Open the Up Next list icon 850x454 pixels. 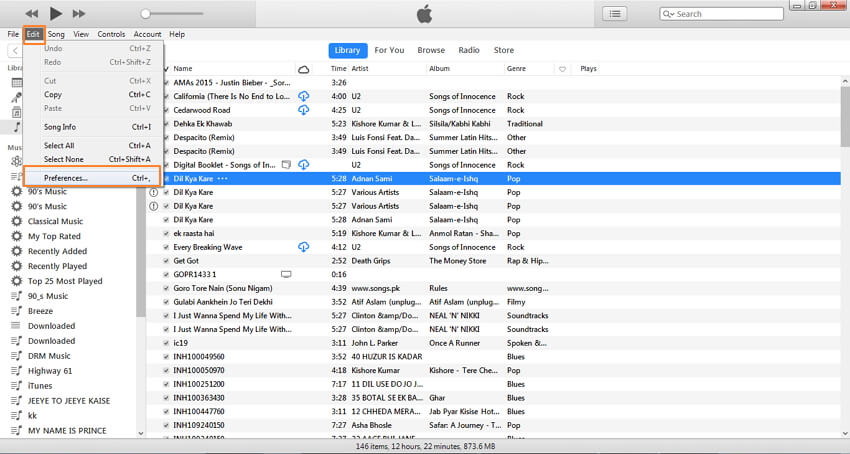(615, 14)
